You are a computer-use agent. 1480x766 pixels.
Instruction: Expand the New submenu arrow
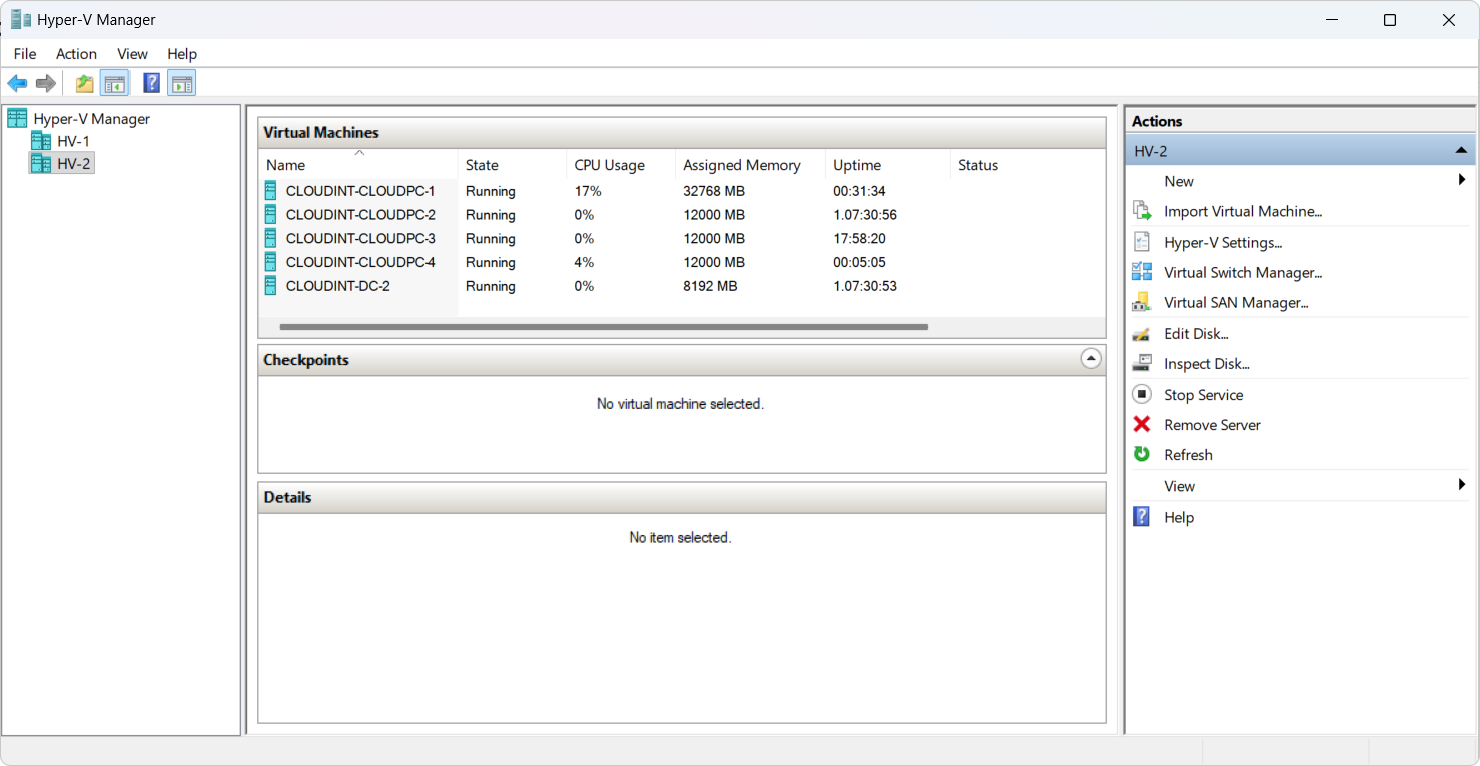click(1462, 180)
